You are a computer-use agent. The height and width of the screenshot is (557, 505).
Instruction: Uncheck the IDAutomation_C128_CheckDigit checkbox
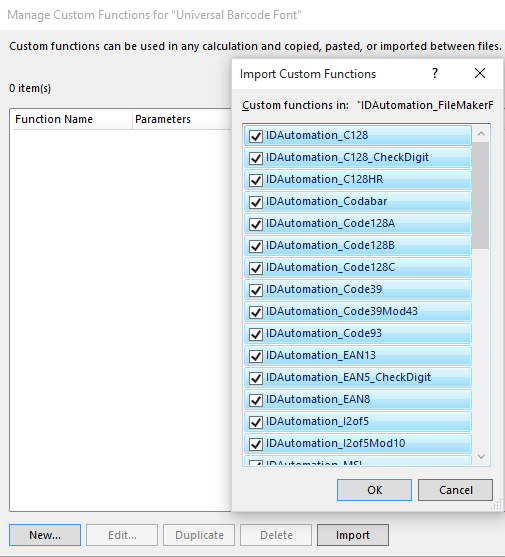[x=256, y=158]
